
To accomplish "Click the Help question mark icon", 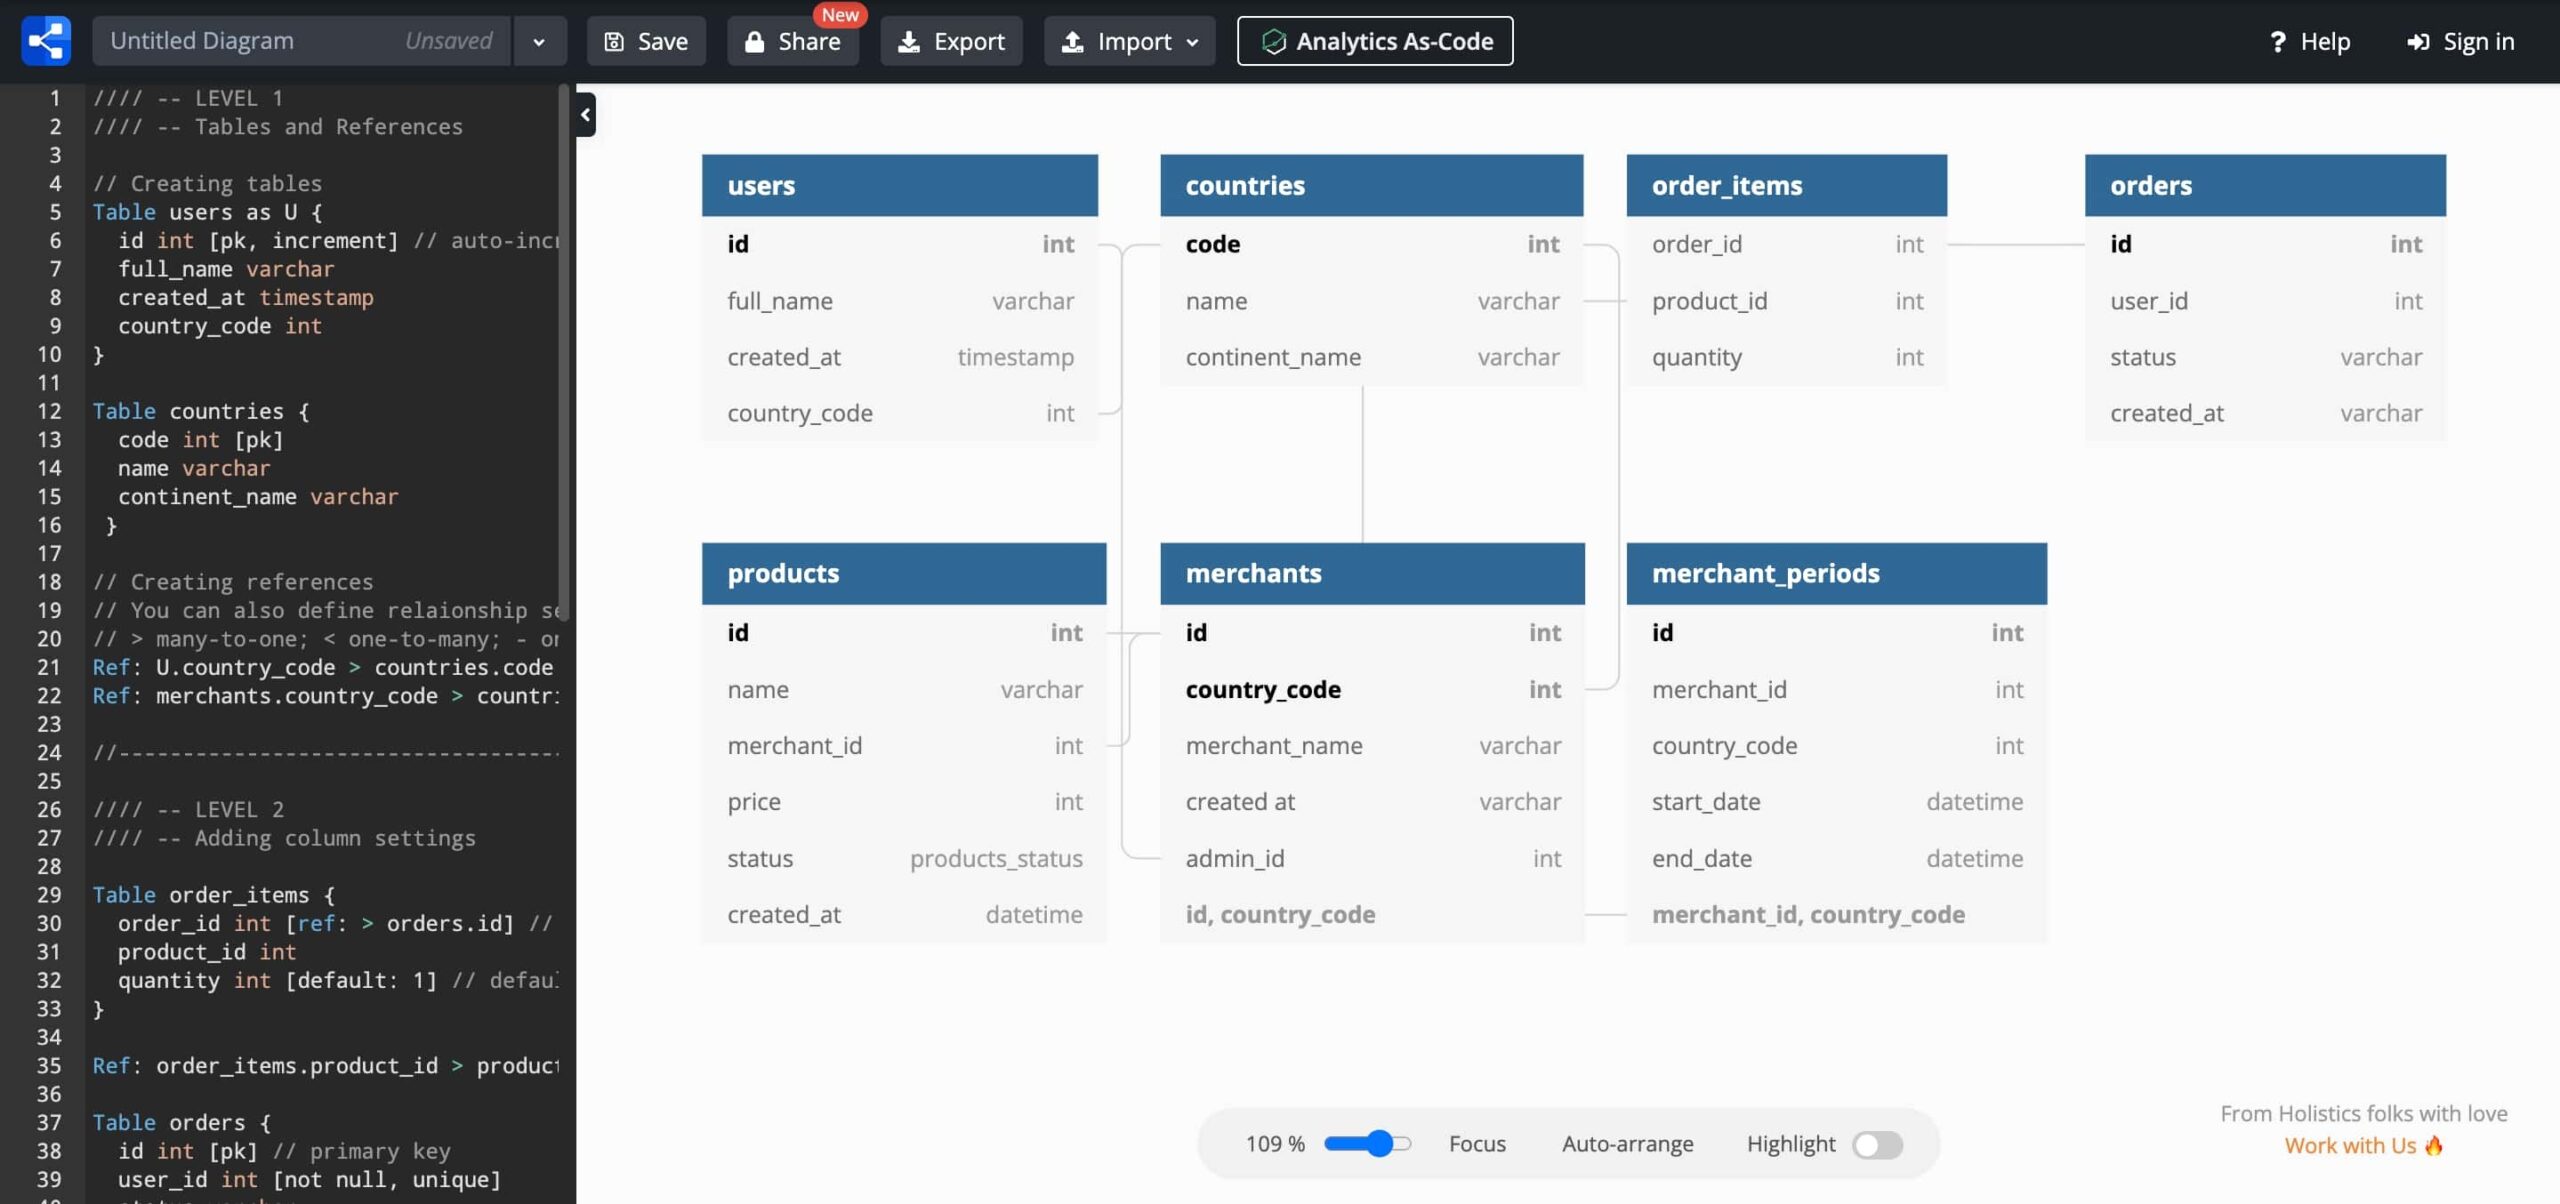I will coord(2277,42).
